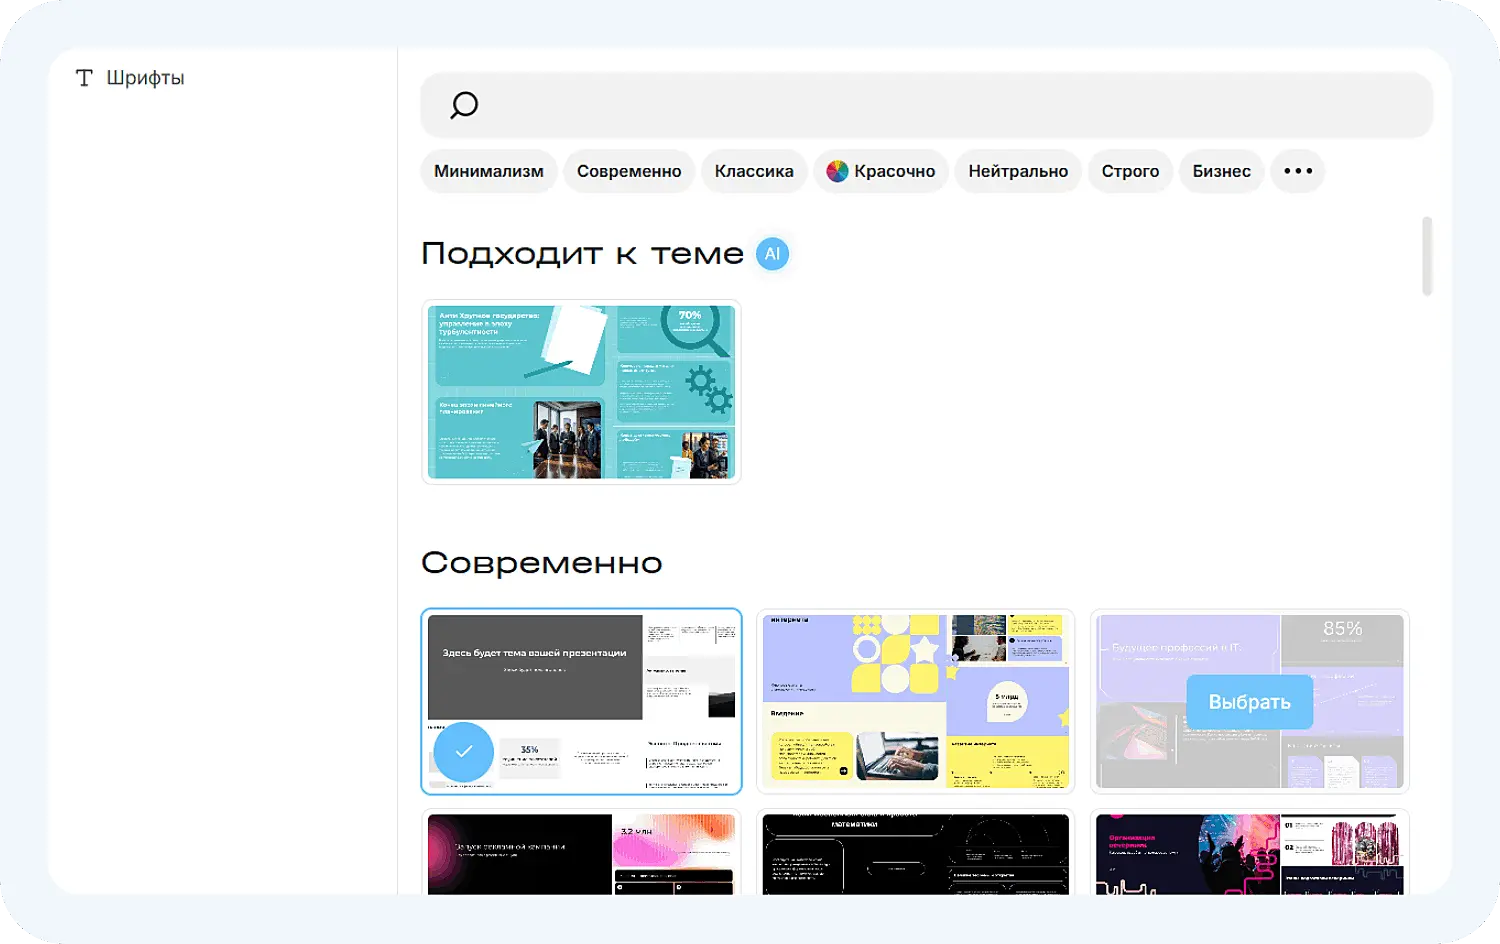Click the Современно section heading
Viewport: 1500px width, 944px height.
541,563
